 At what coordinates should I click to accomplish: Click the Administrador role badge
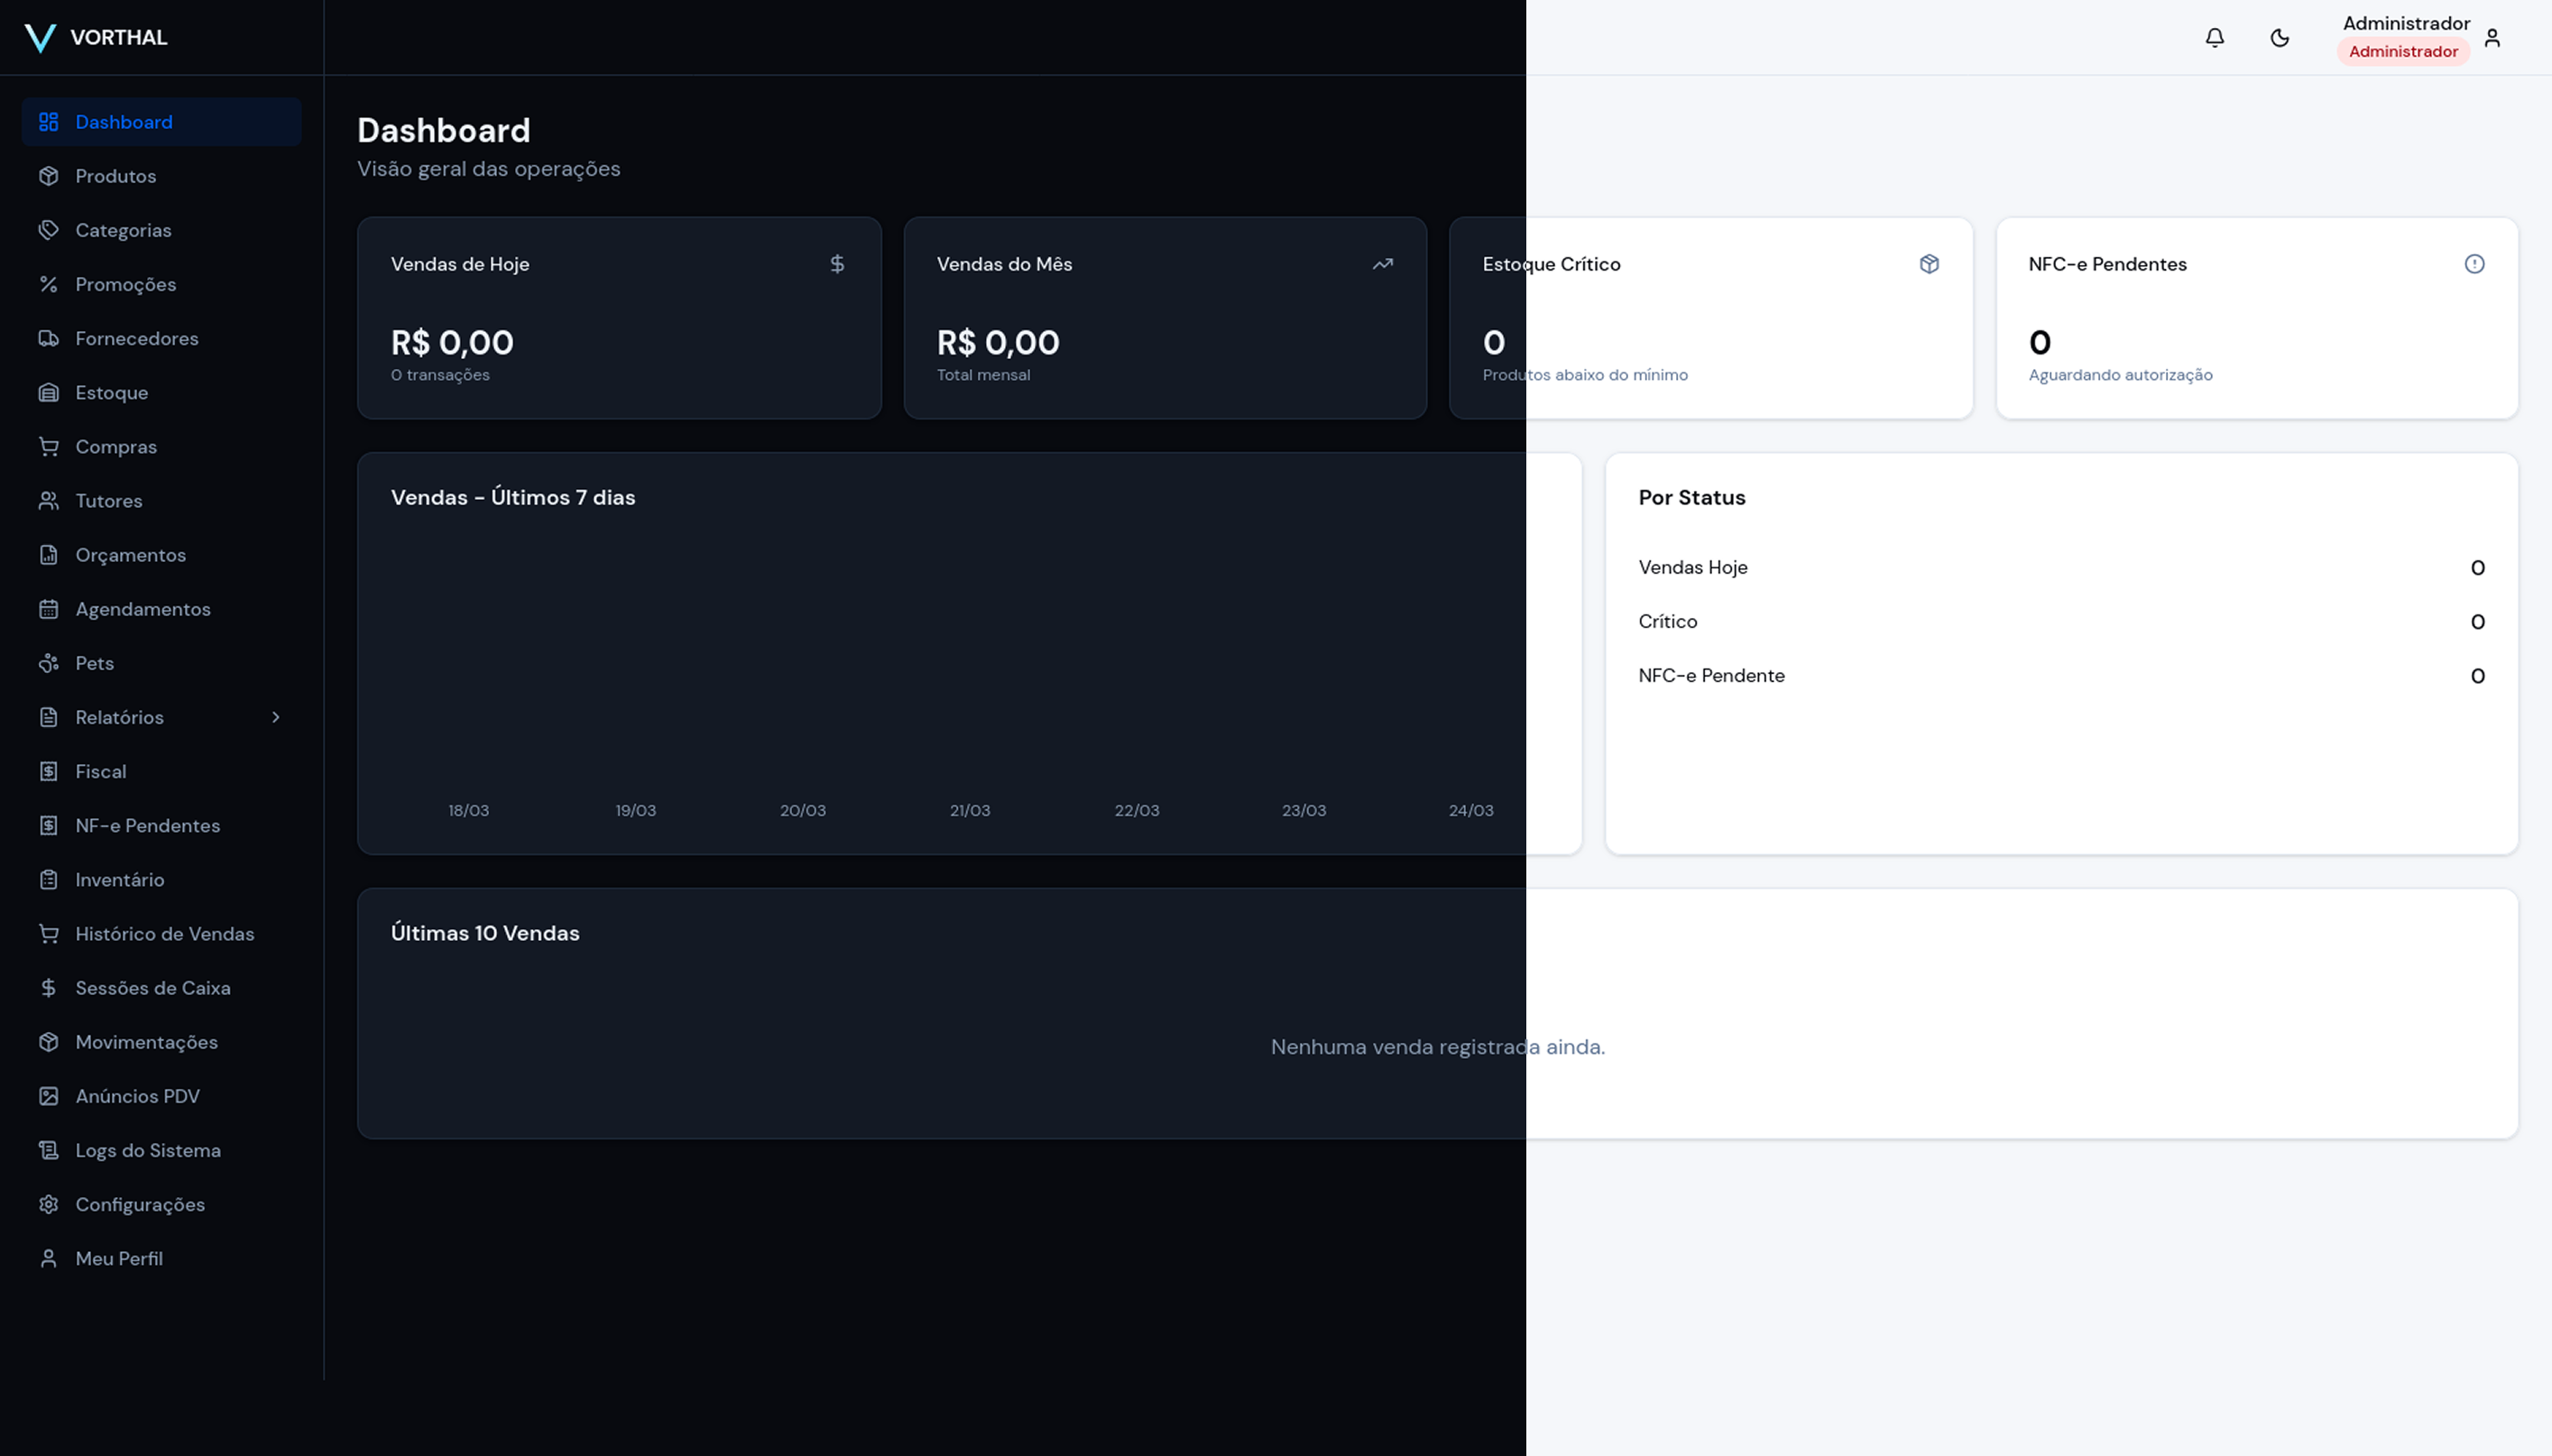pos(2402,51)
